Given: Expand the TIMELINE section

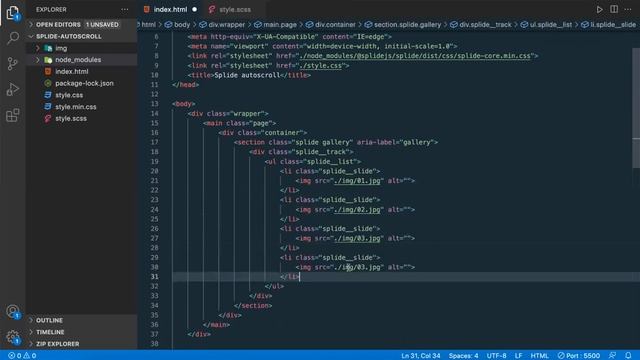Looking at the screenshot, I should [x=31, y=332].
